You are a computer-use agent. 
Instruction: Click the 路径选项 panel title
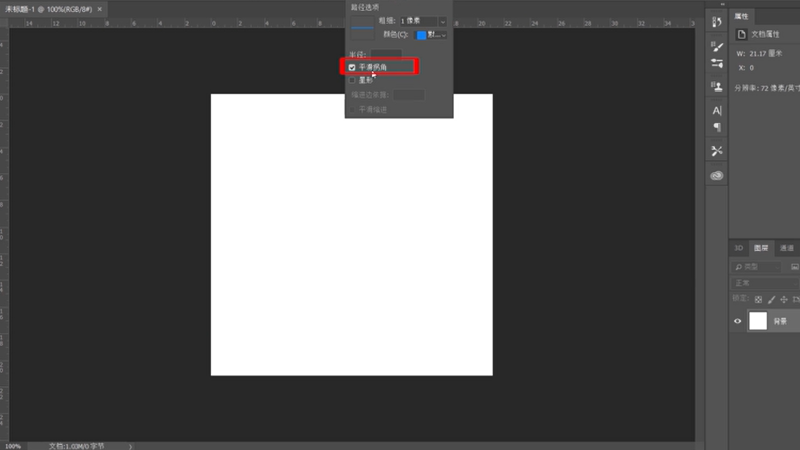tap(364, 7)
